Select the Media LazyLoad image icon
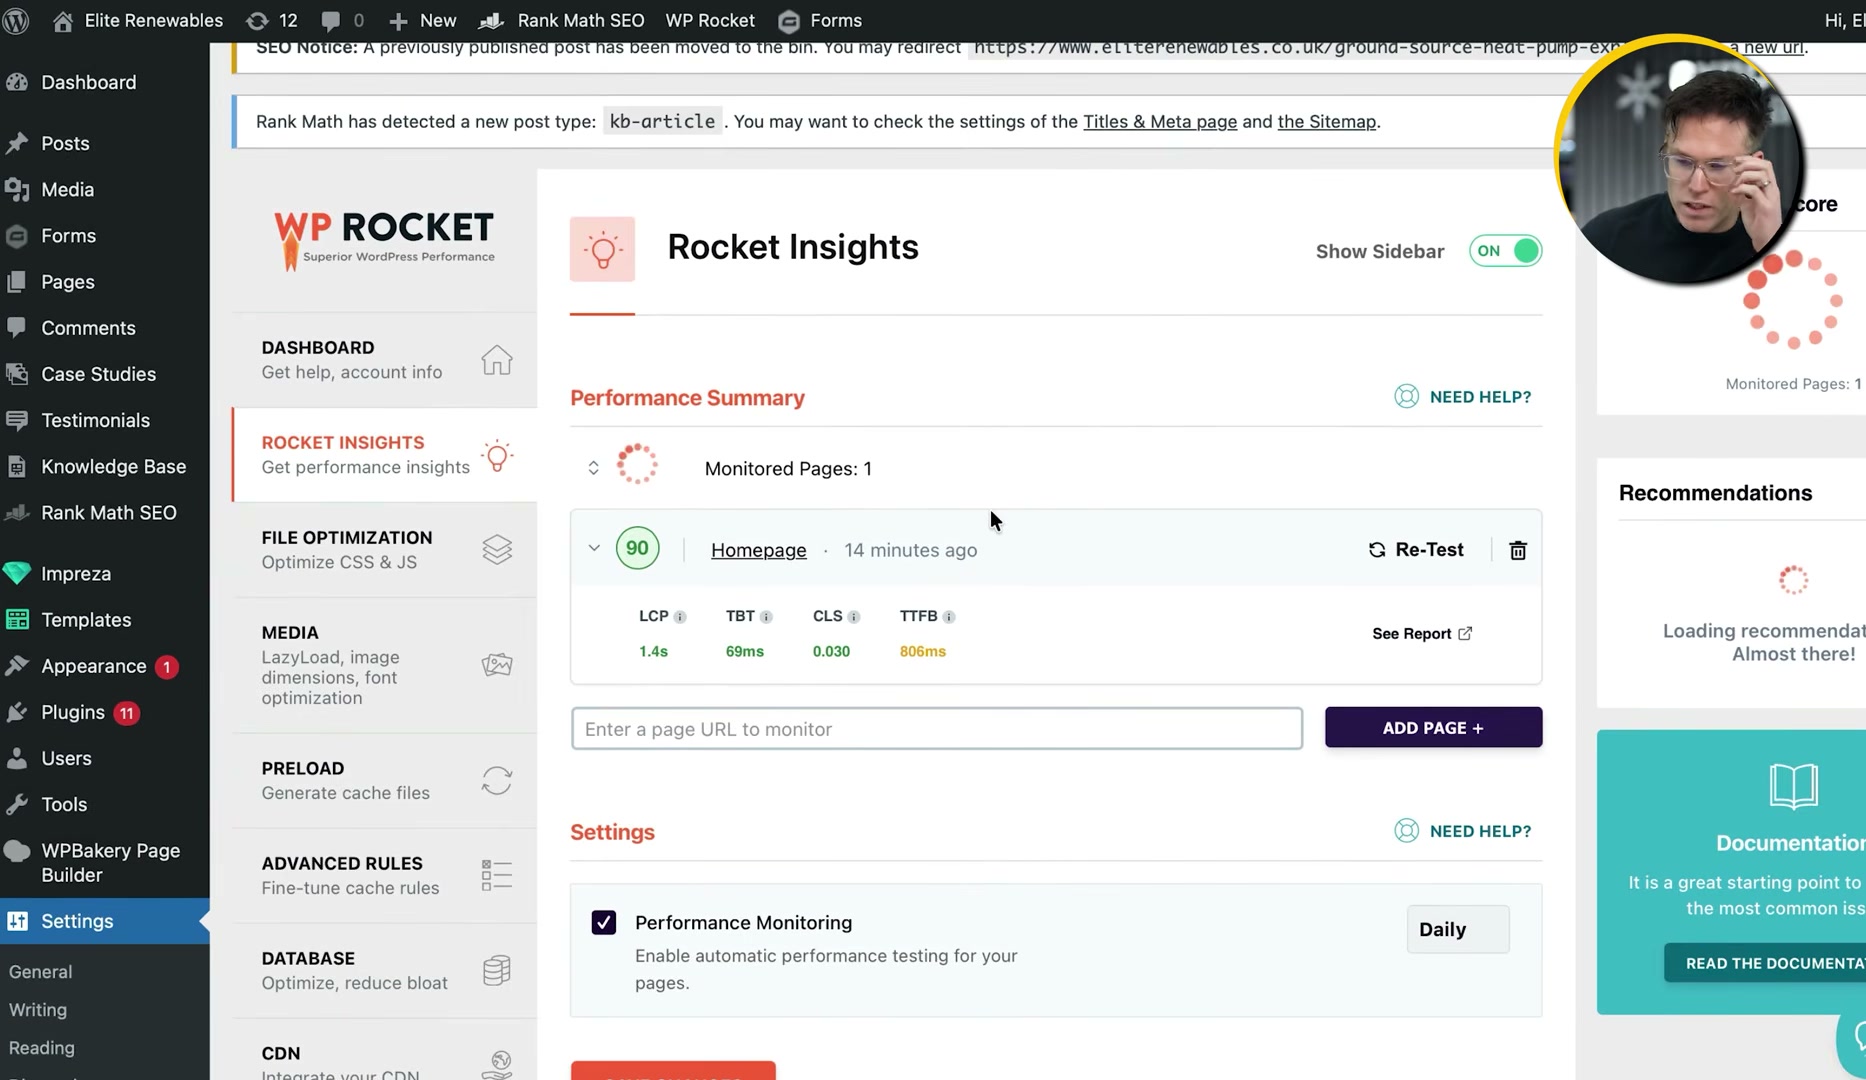Viewport: 1866px width, 1080px height. click(497, 664)
